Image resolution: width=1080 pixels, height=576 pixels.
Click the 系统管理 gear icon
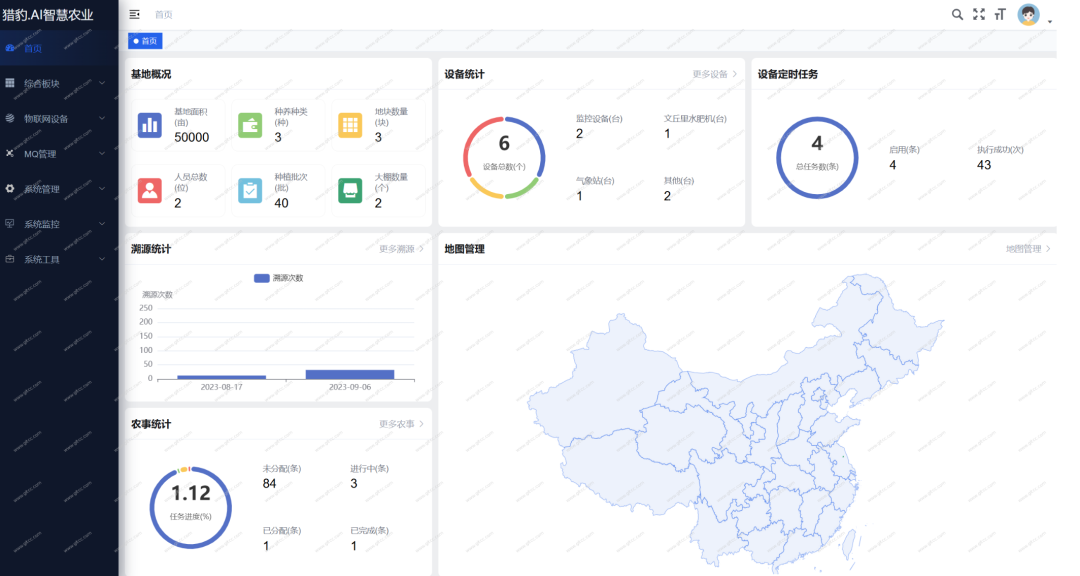(x=10, y=189)
